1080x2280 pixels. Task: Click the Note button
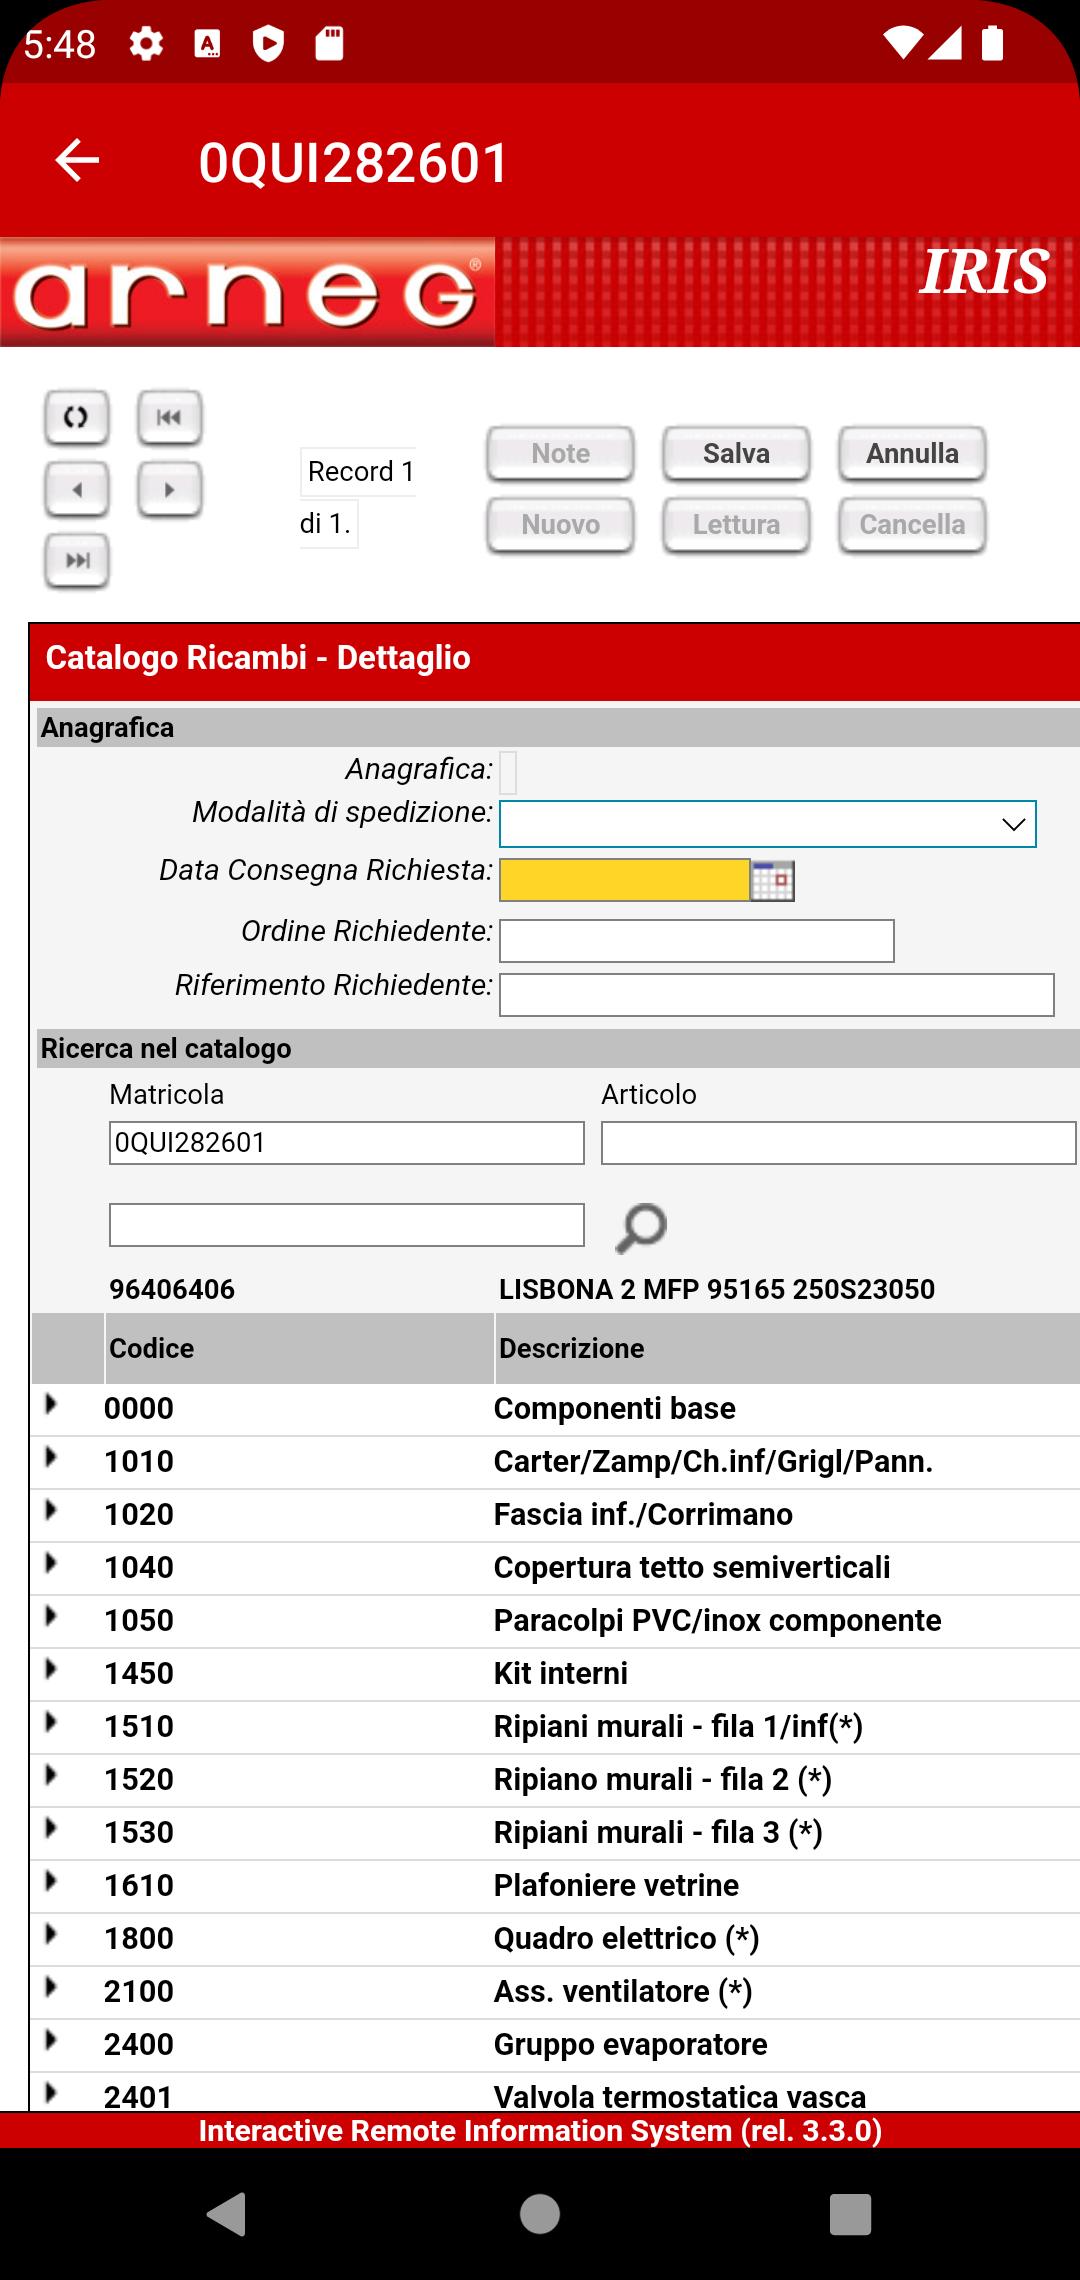click(x=561, y=454)
